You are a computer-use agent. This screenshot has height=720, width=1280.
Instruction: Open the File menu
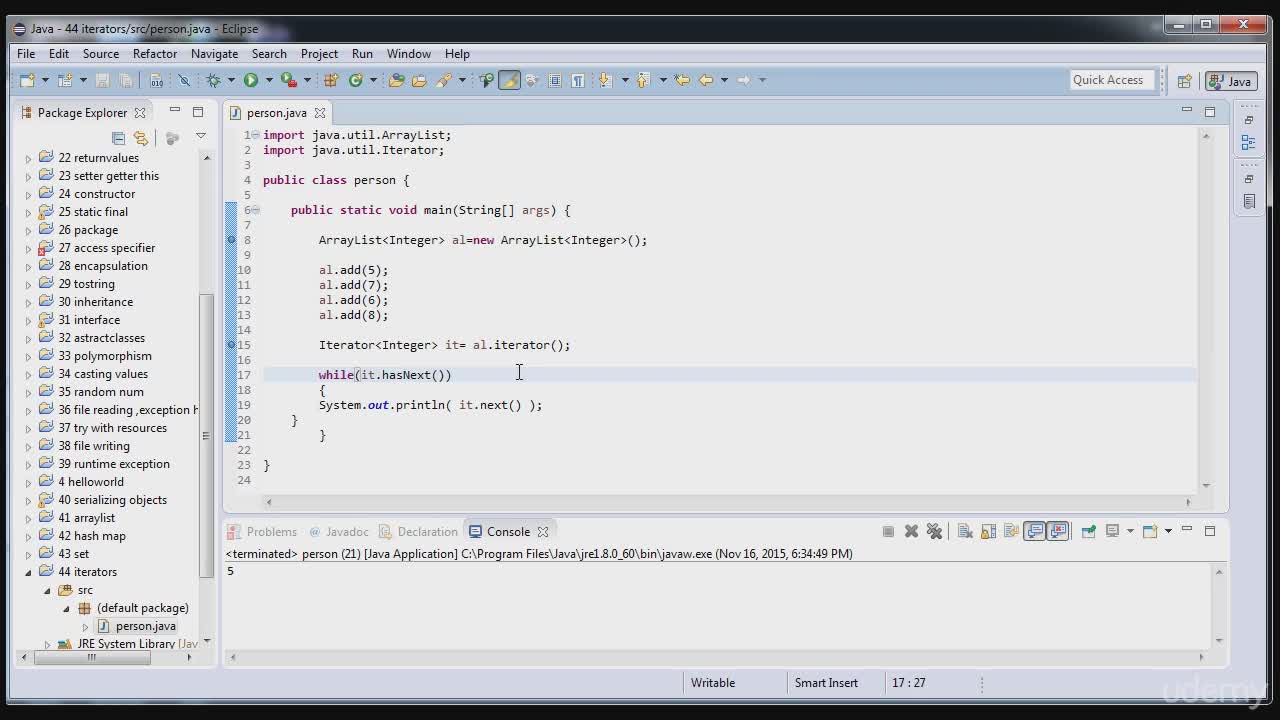(26, 54)
